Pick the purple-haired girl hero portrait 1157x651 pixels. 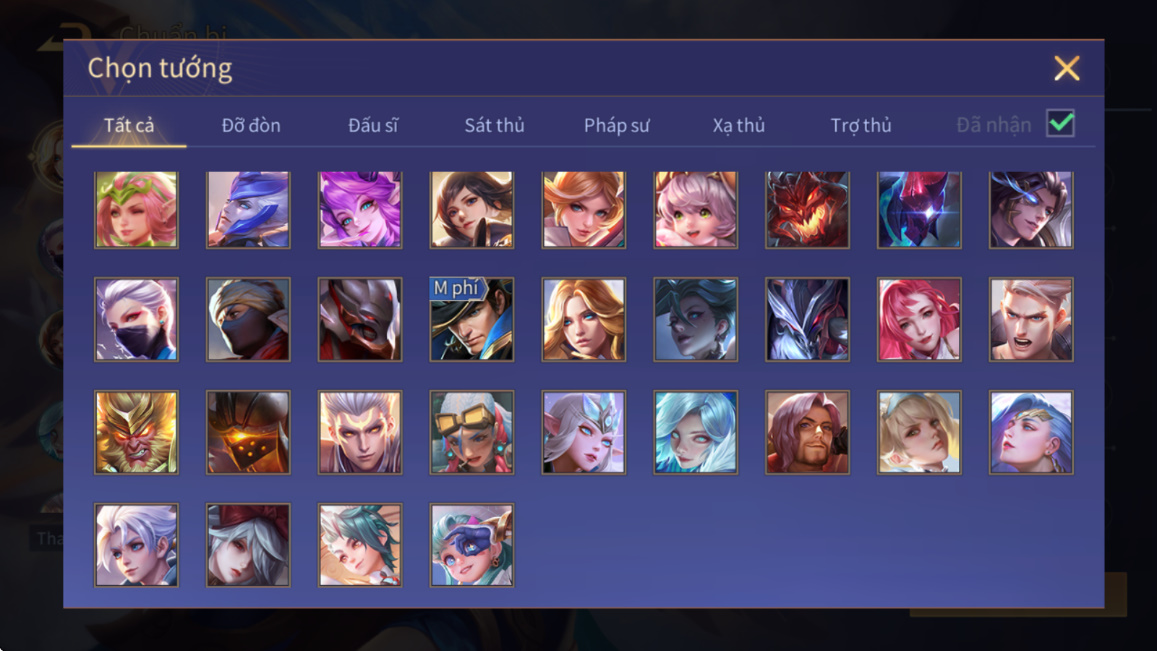pos(360,210)
